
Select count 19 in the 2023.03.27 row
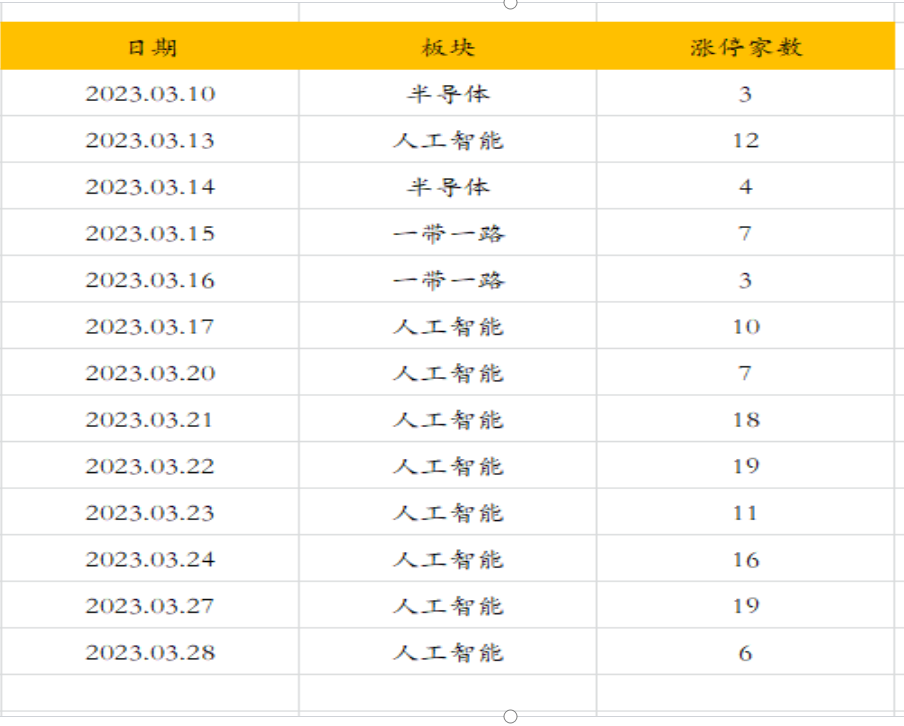point(745,606)
